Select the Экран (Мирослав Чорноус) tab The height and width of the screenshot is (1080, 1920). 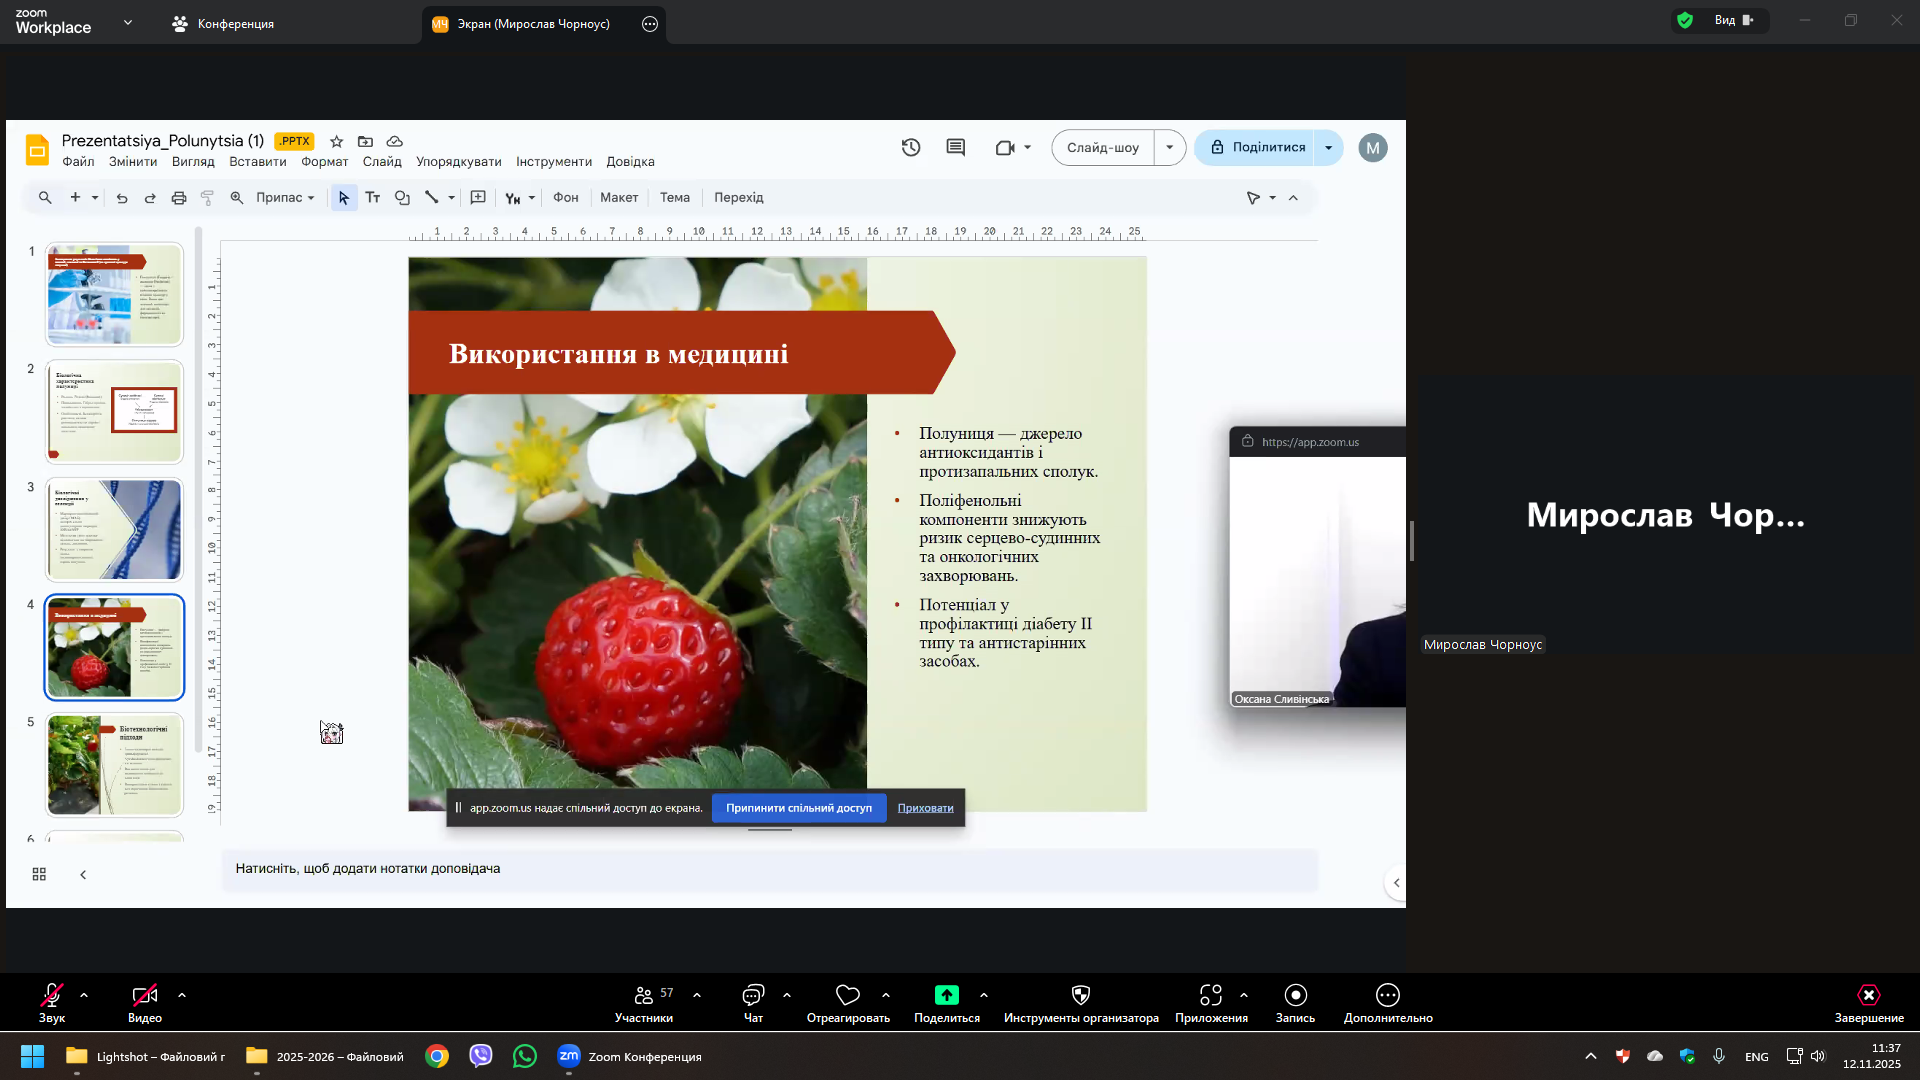pos(532,24)
